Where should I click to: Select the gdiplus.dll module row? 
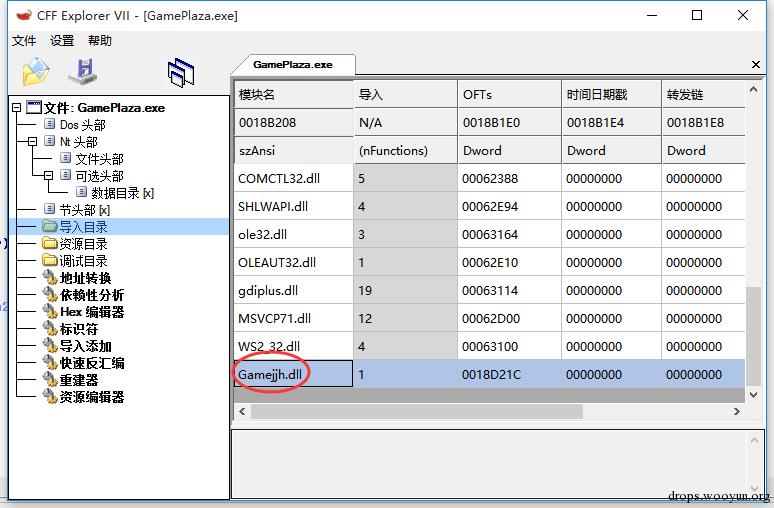(x=489, y=290)
